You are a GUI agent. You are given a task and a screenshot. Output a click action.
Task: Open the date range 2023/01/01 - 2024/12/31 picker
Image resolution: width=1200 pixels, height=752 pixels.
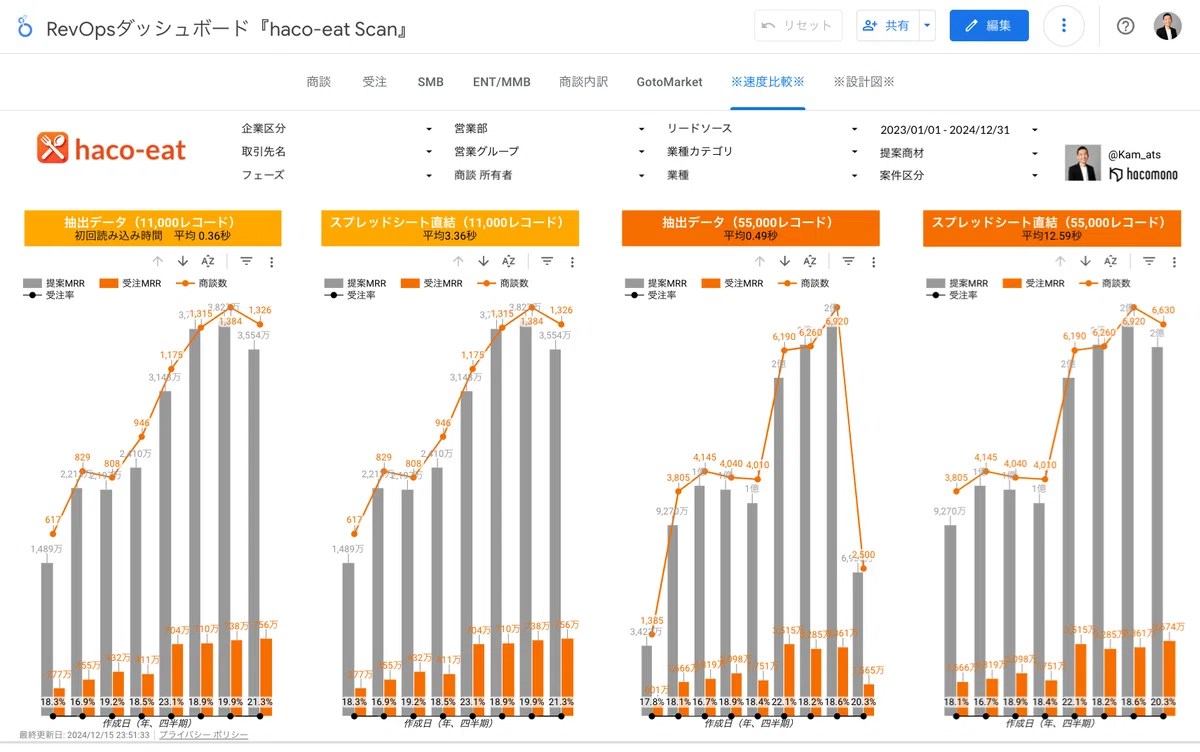tap(959, 130)
